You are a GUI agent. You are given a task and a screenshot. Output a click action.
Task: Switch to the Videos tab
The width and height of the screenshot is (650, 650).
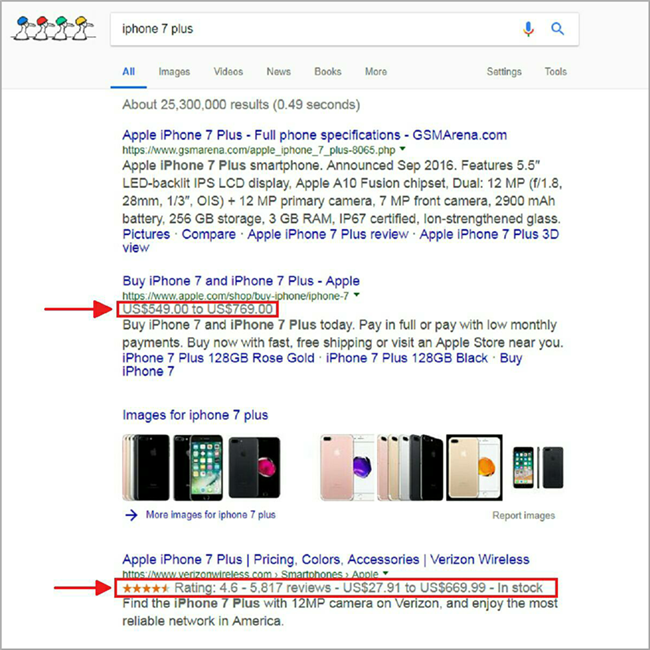pyautogui.click(x=228, y=72)
